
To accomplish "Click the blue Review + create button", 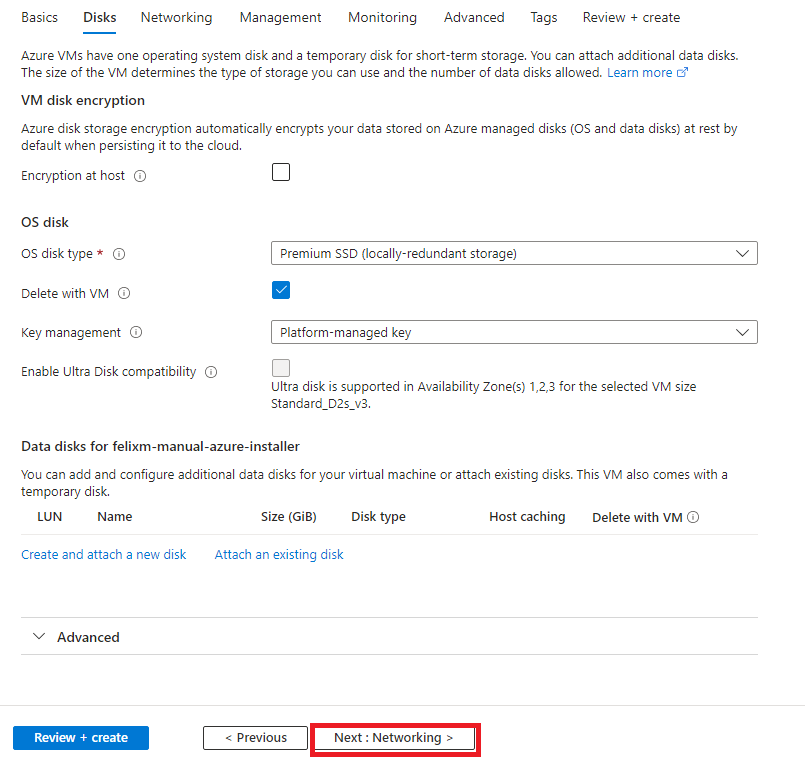I will (81, 738).
